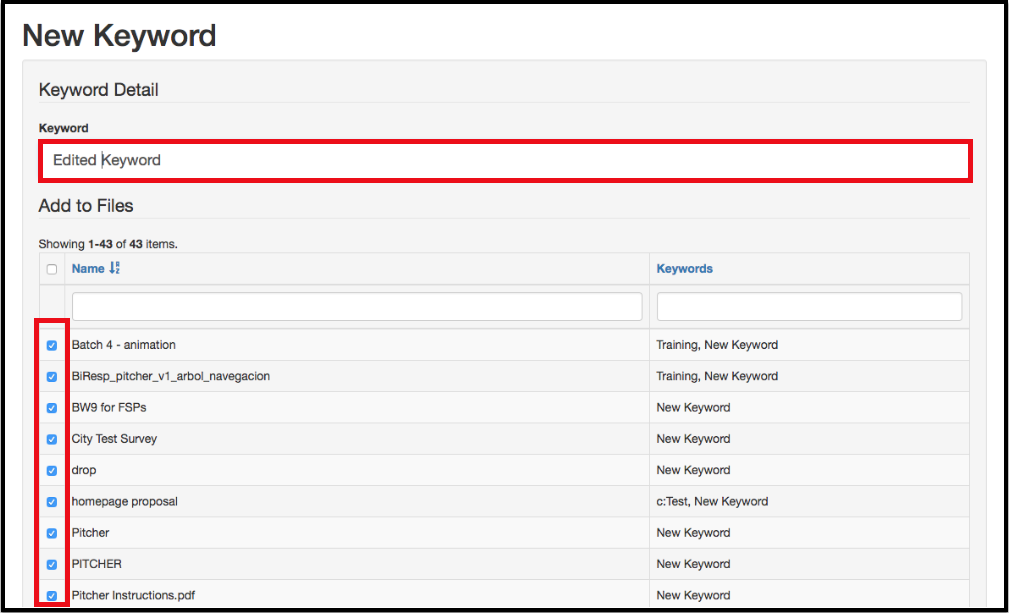Click into the Edited Keyword text field
Screen dimensions: 1009x613
[505, 160]
